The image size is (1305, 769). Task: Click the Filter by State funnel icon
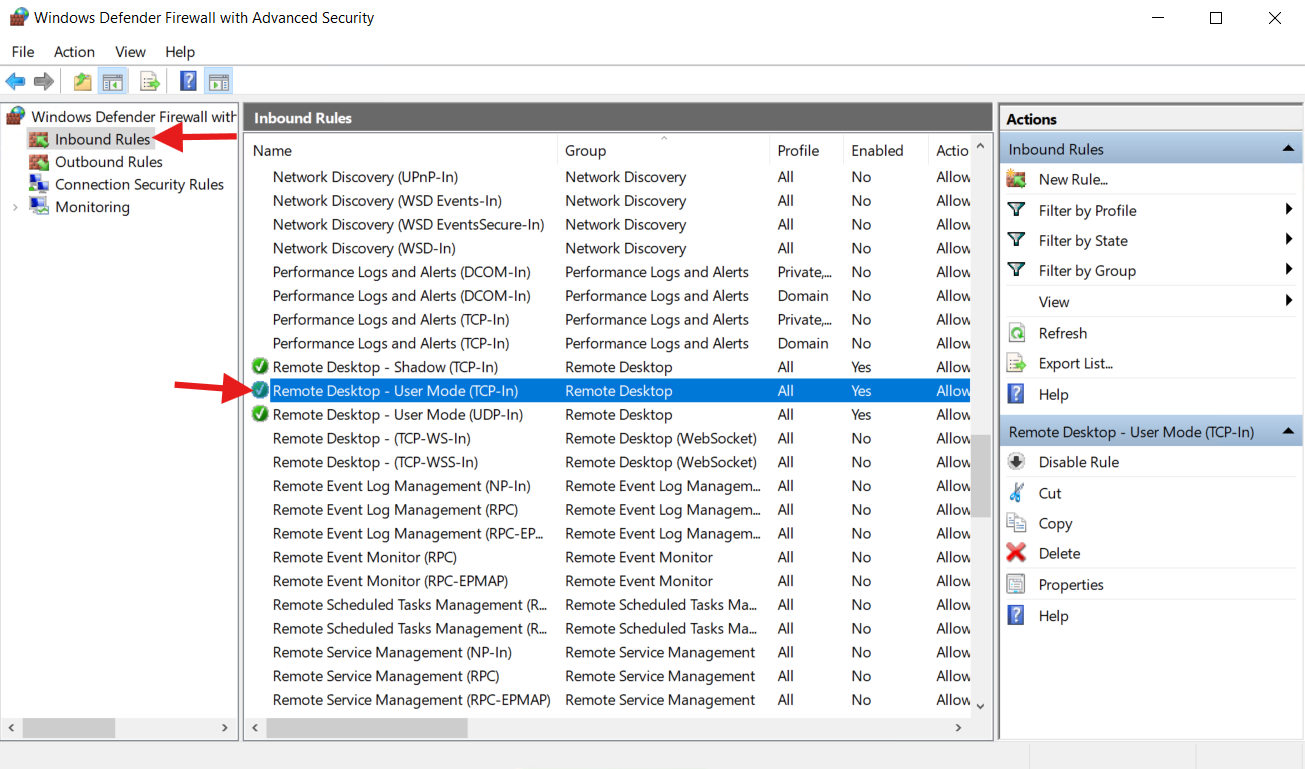[1016, 240]
